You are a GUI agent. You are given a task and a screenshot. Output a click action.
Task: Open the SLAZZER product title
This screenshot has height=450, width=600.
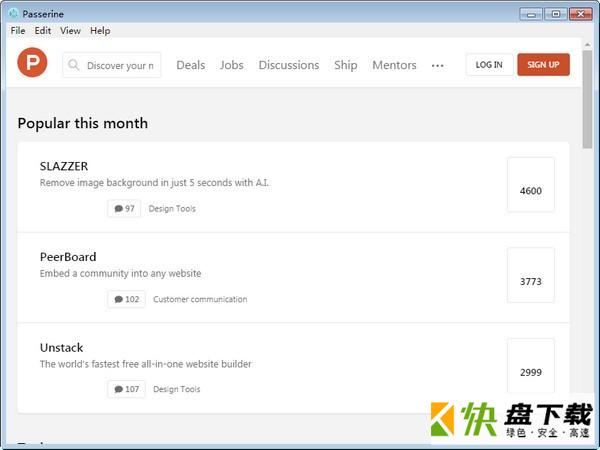point(64,166)
